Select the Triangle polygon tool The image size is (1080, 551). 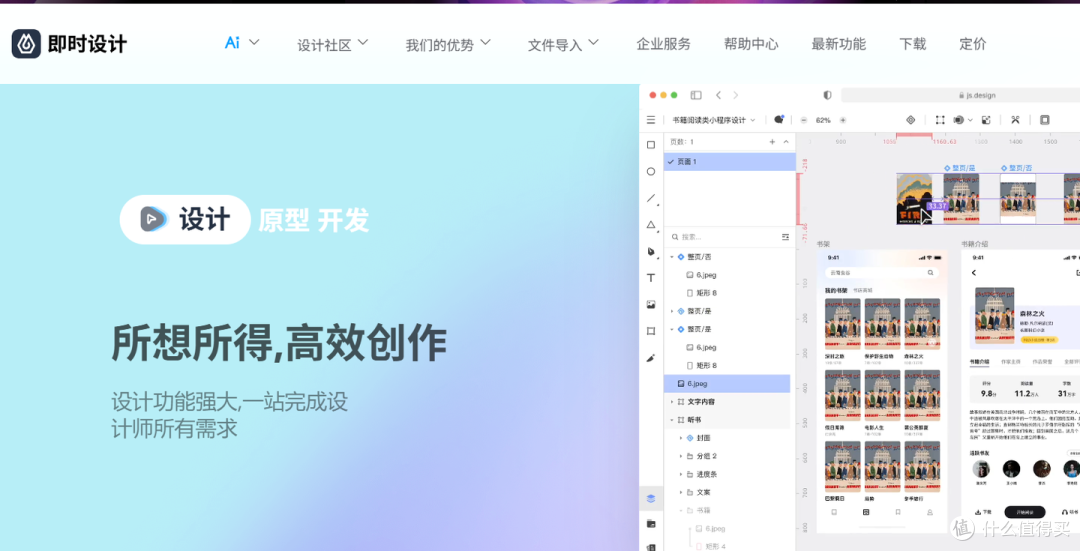pyautogui.click(x=652, y=225)
